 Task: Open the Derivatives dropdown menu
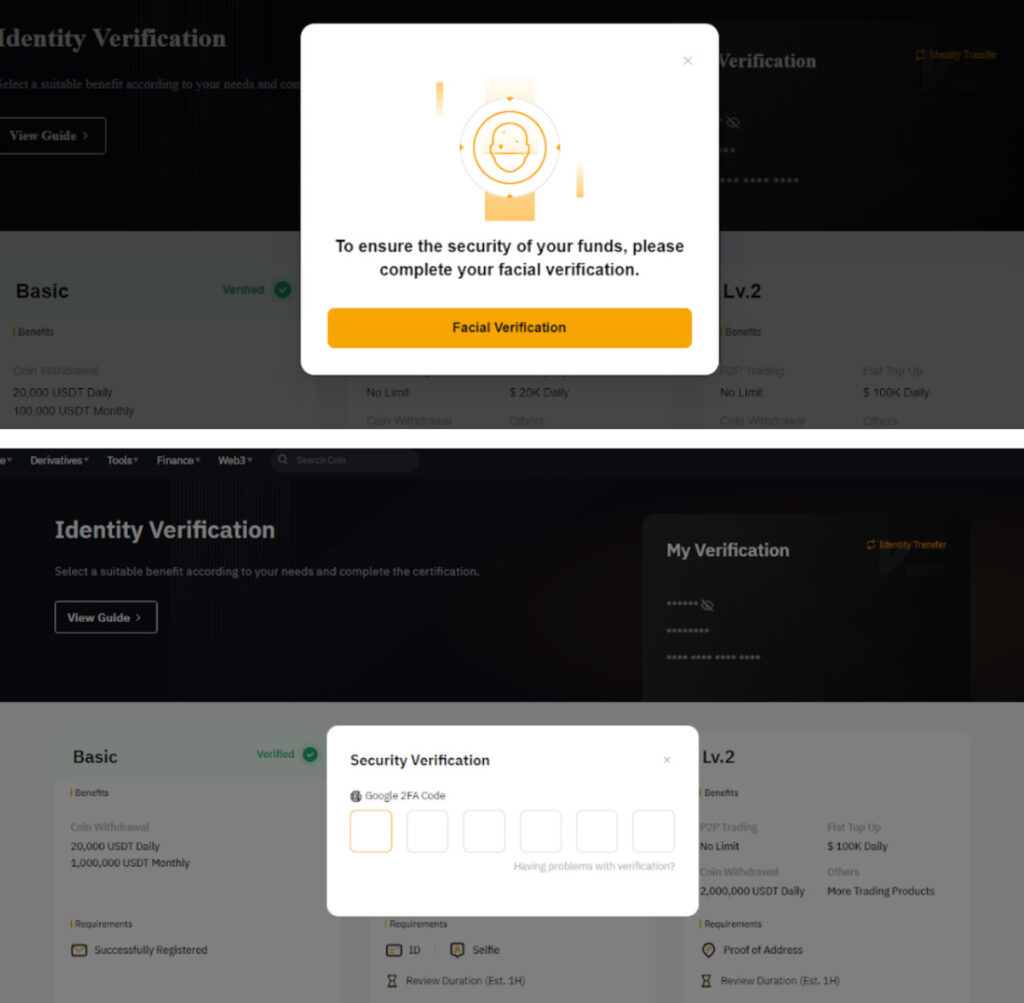59,460
